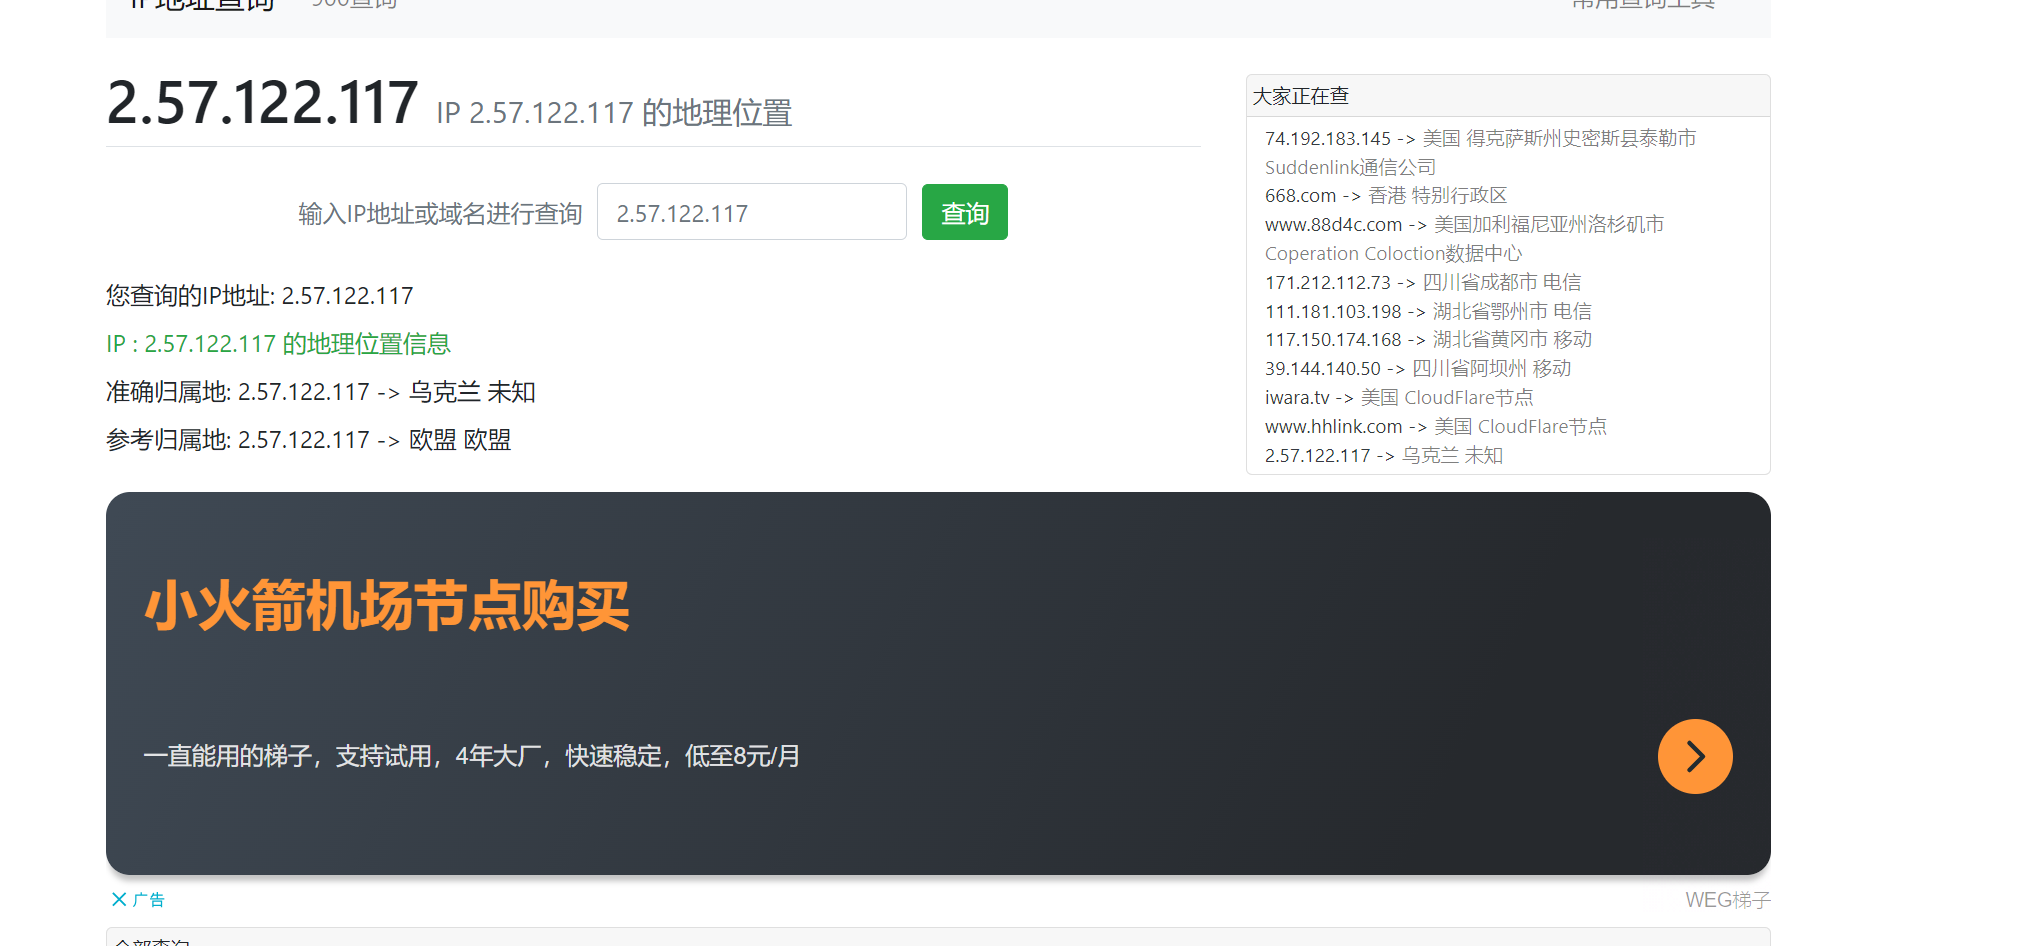Click the green 地理位置信息 heading text

366,344
